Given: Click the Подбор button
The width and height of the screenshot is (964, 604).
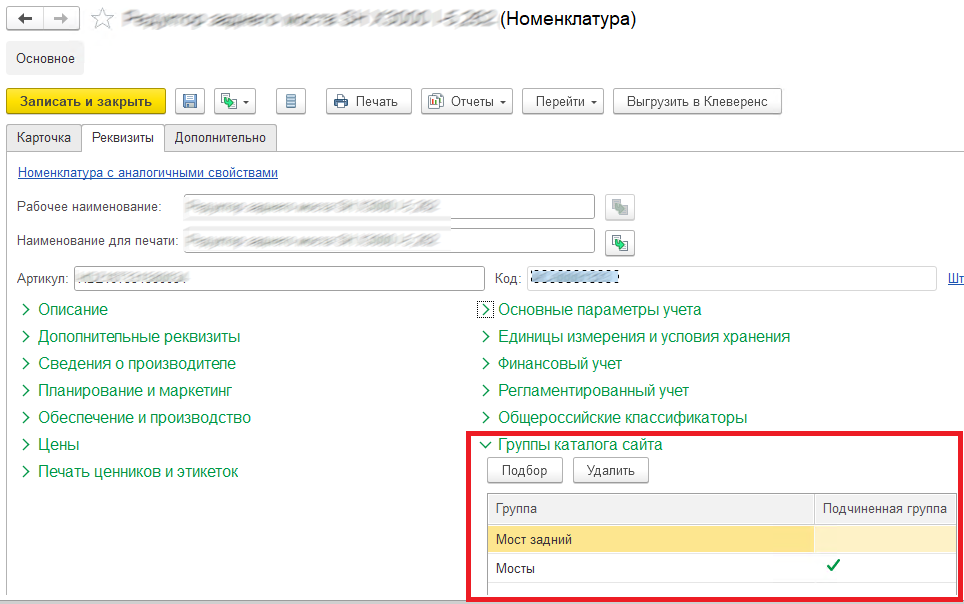Looking at the screenshot, I should (524, 471).
